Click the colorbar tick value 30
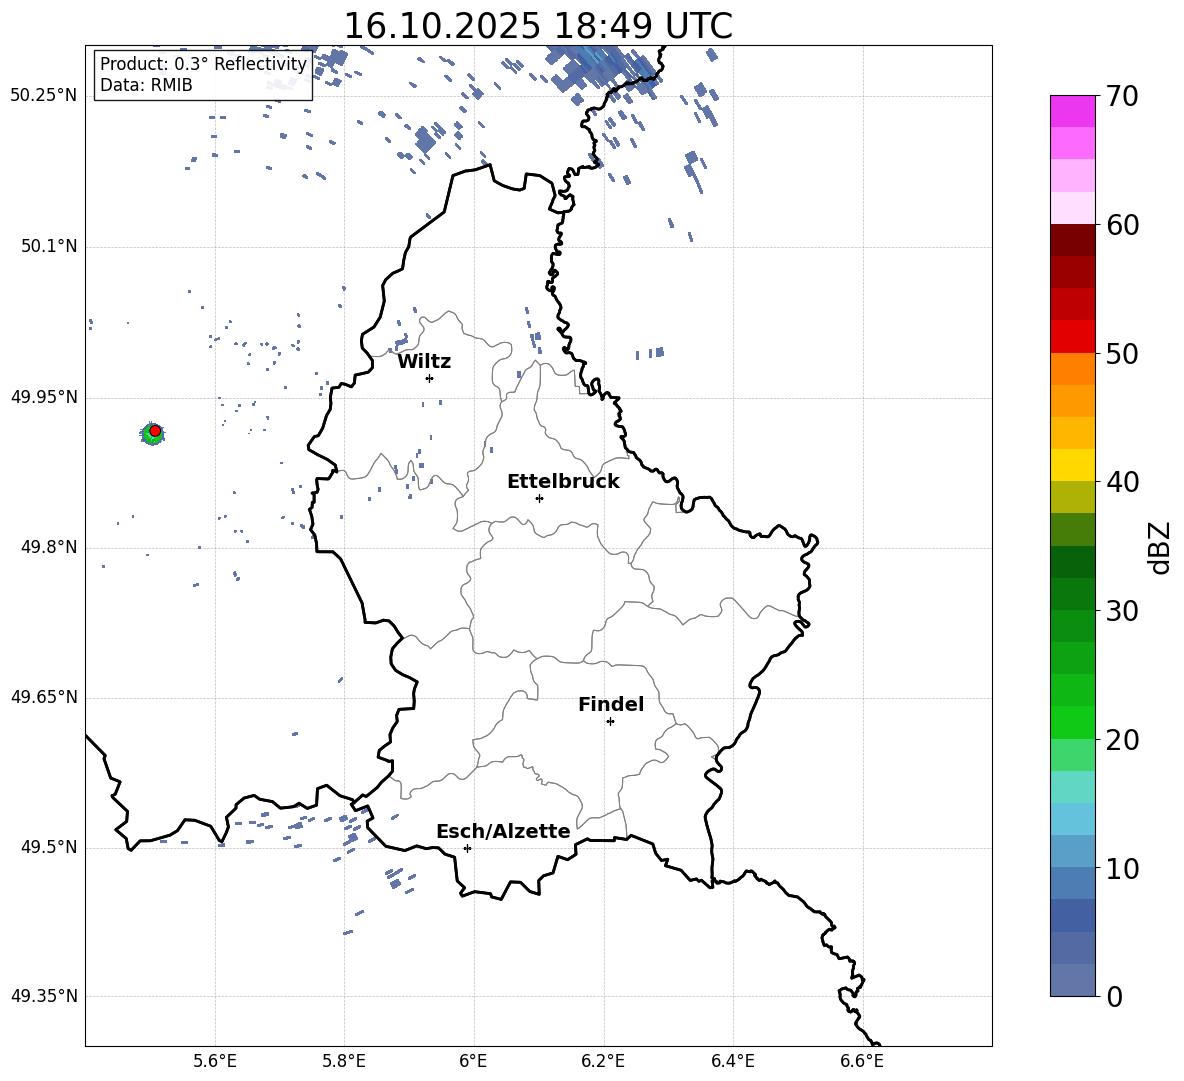The image size is (1184, 1081). [1122, 611]
